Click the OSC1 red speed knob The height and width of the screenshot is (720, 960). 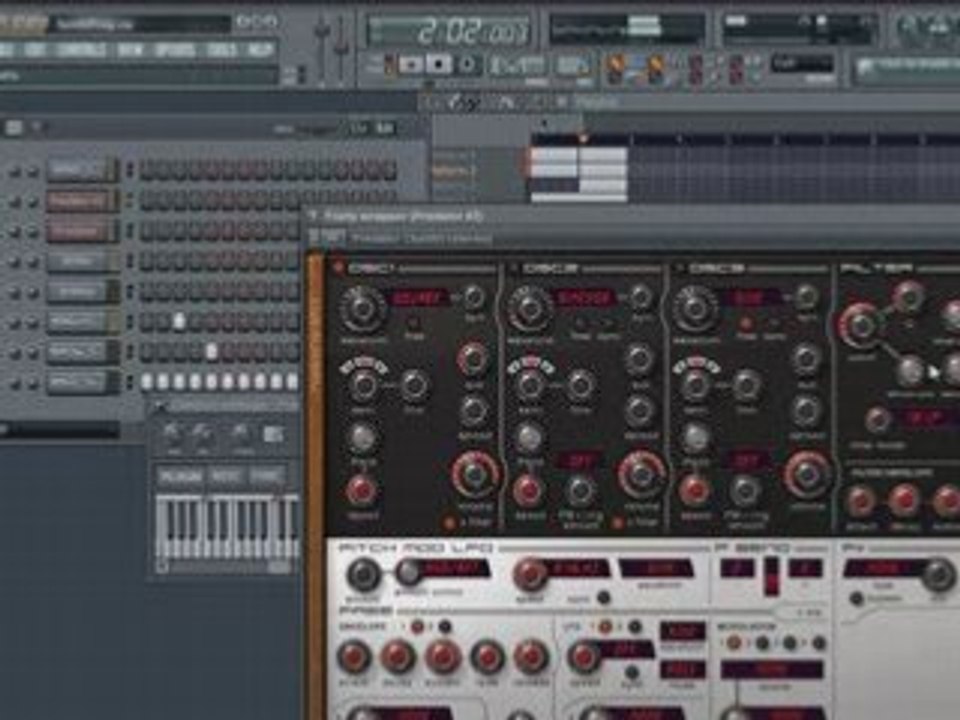(x=362, y=490)
